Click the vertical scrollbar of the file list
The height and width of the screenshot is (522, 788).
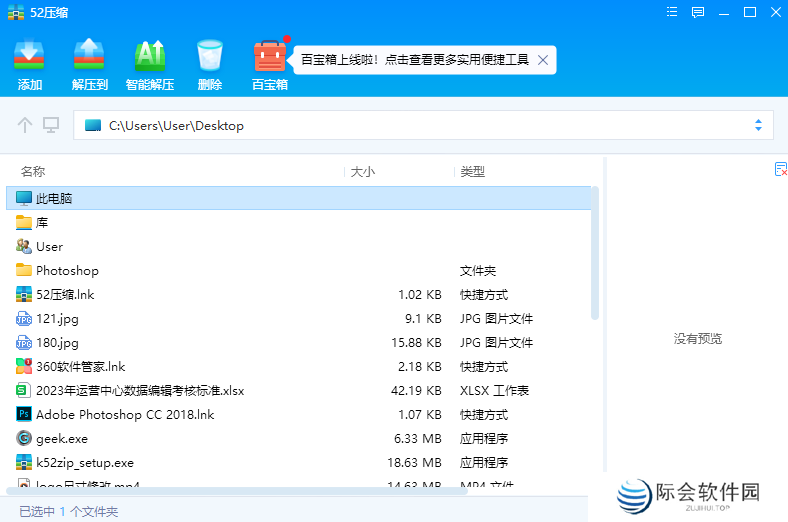(x=595, y=250)
